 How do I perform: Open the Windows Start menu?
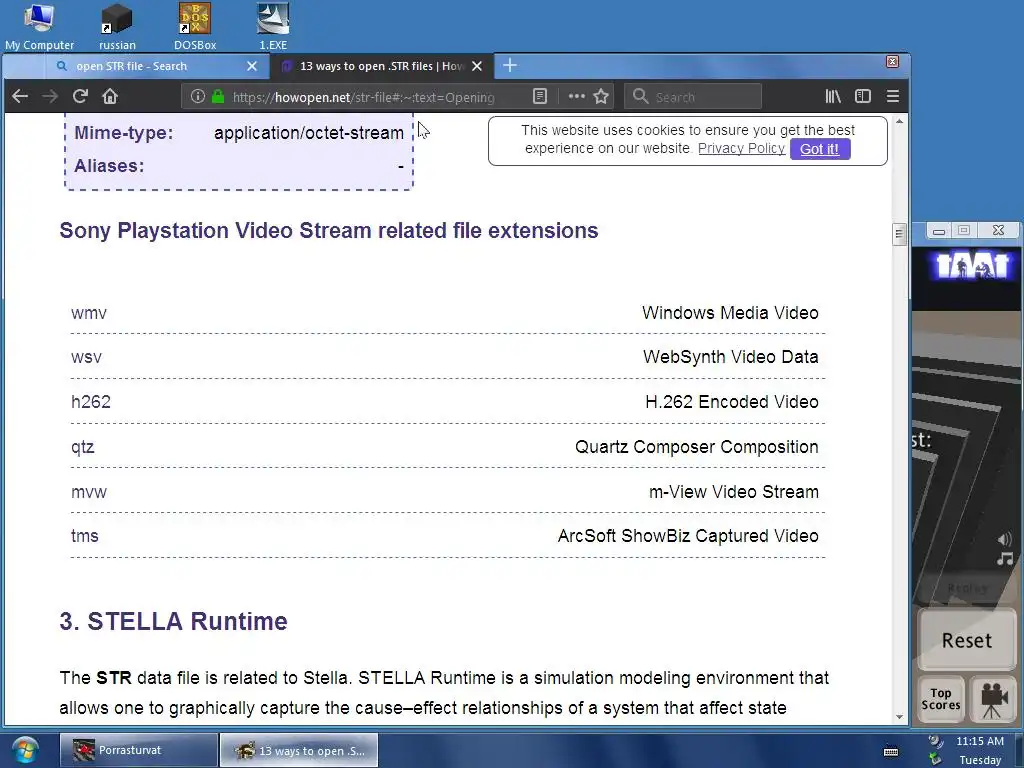pos(25,750)
